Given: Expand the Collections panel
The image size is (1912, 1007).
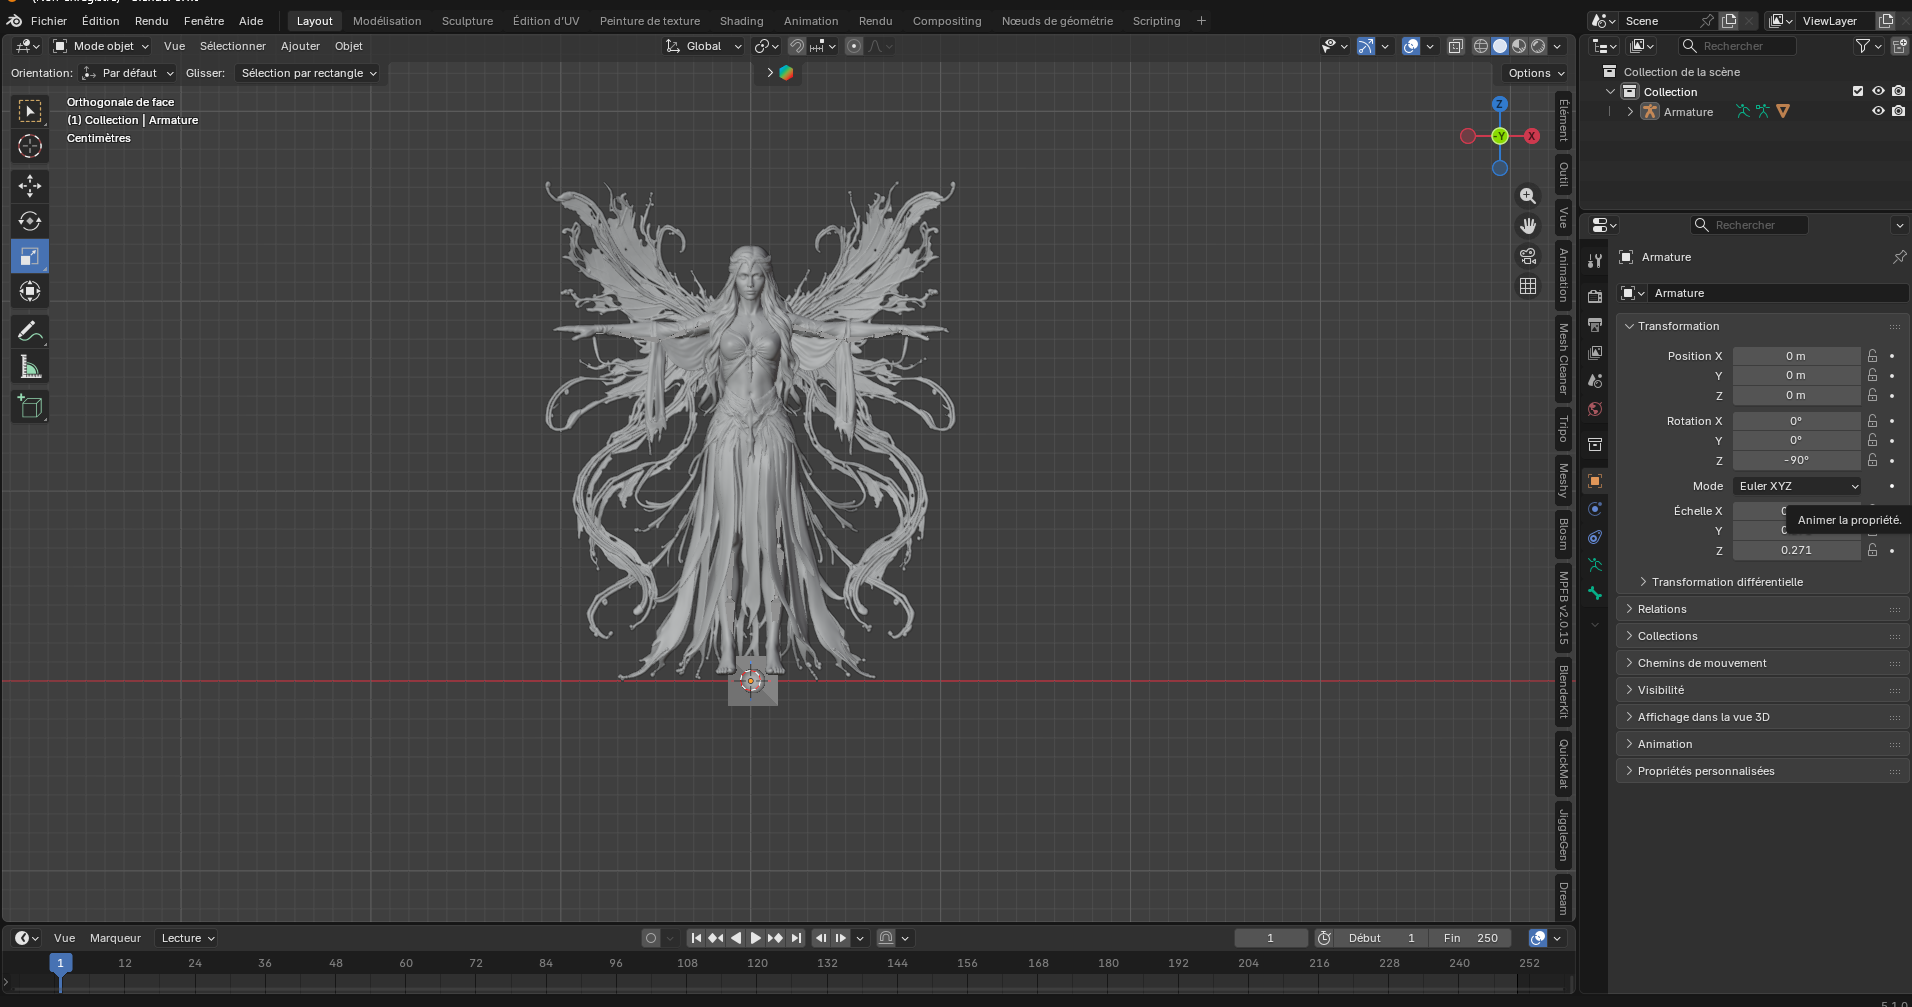Looking at the screenshot, I should (x=1667, y=636).
